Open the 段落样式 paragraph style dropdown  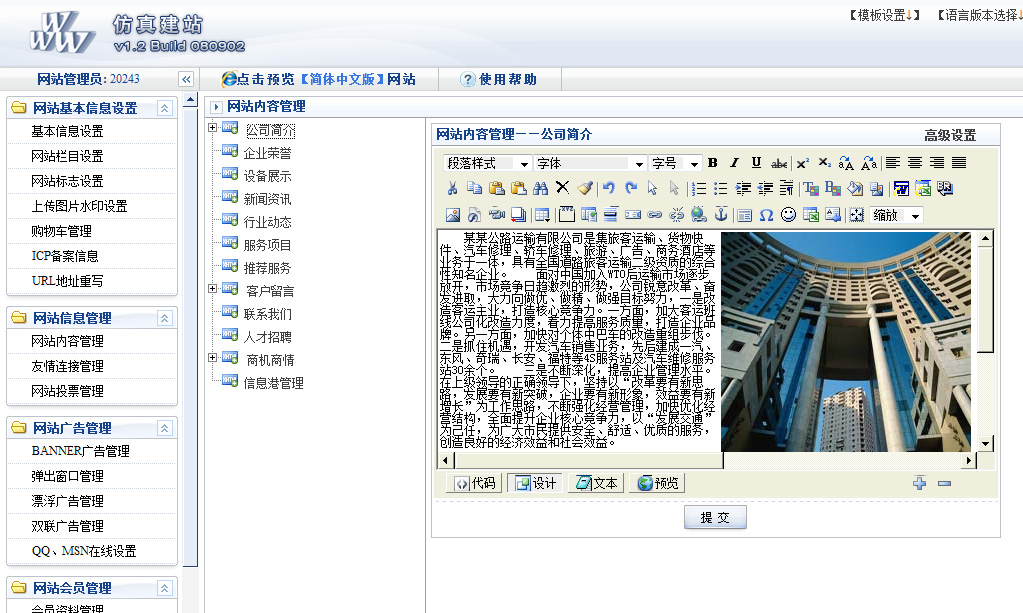point(487,163)
